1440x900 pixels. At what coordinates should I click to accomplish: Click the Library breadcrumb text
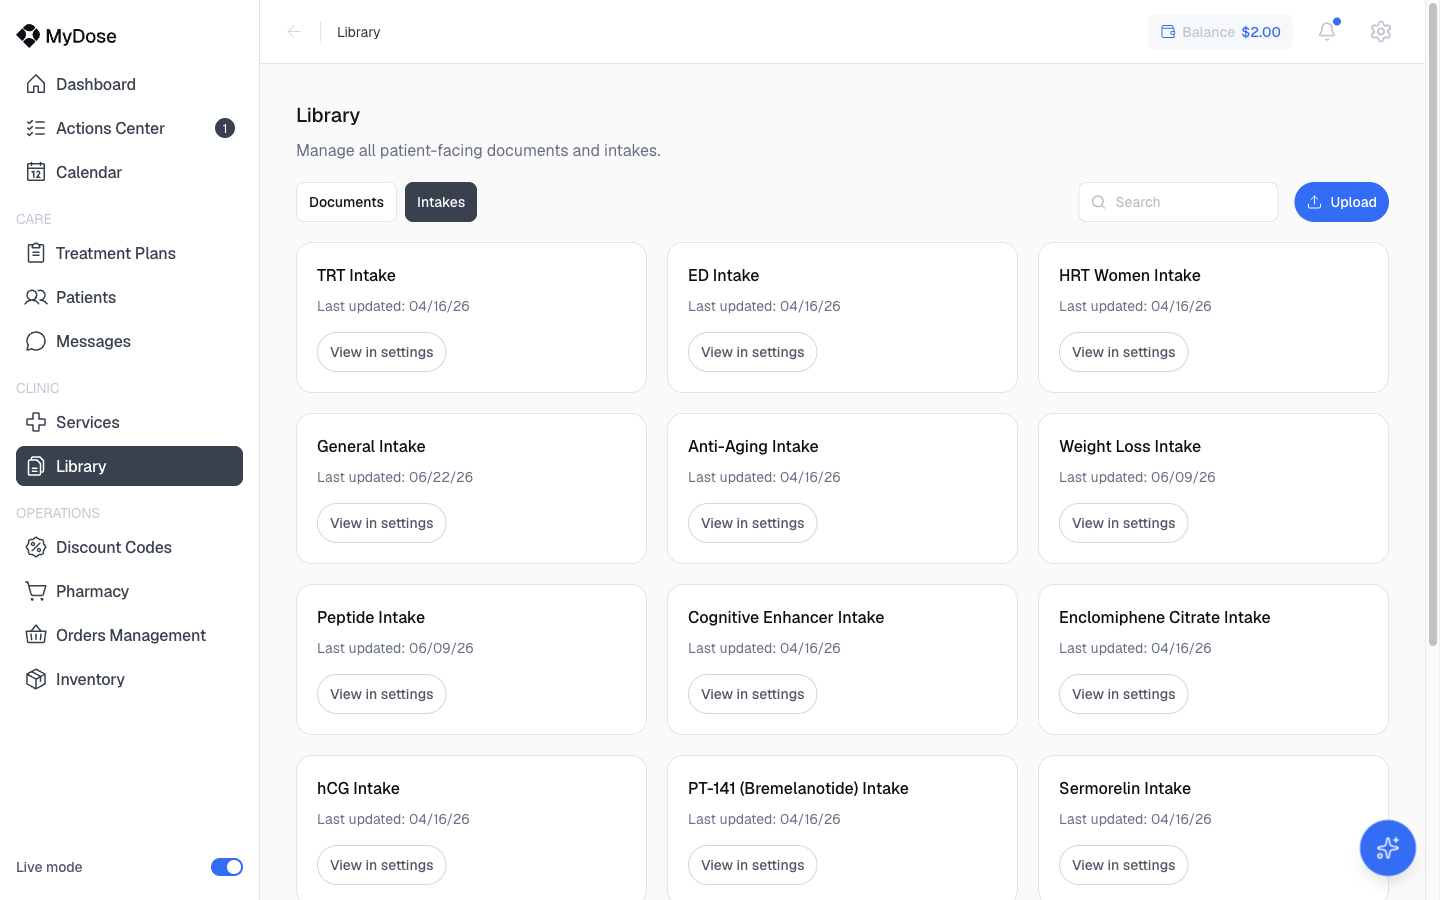coord(358,32)
